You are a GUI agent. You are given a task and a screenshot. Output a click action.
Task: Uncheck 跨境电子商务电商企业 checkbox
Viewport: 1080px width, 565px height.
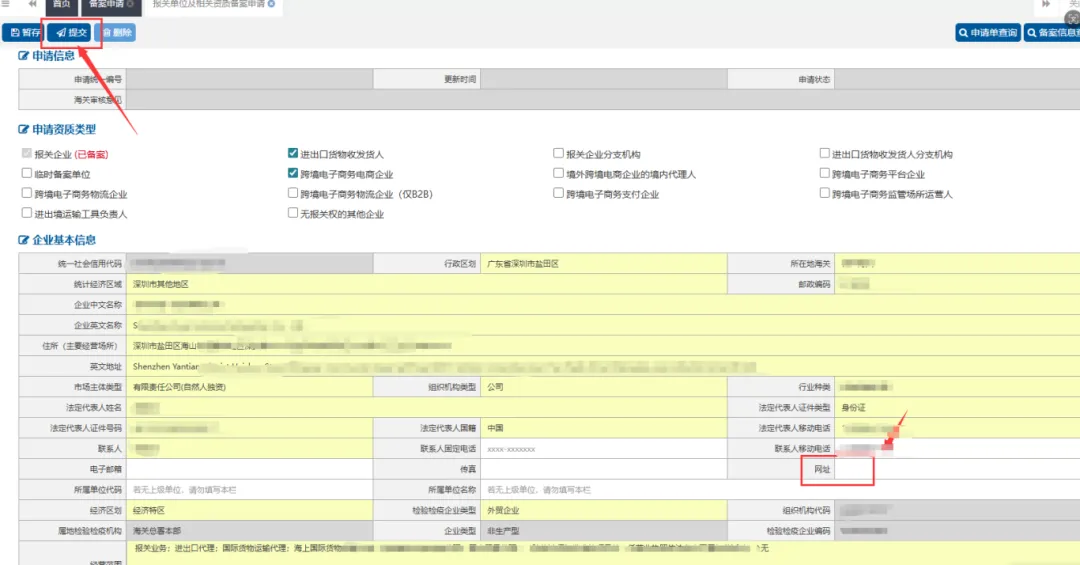click(x=293, y=174)
